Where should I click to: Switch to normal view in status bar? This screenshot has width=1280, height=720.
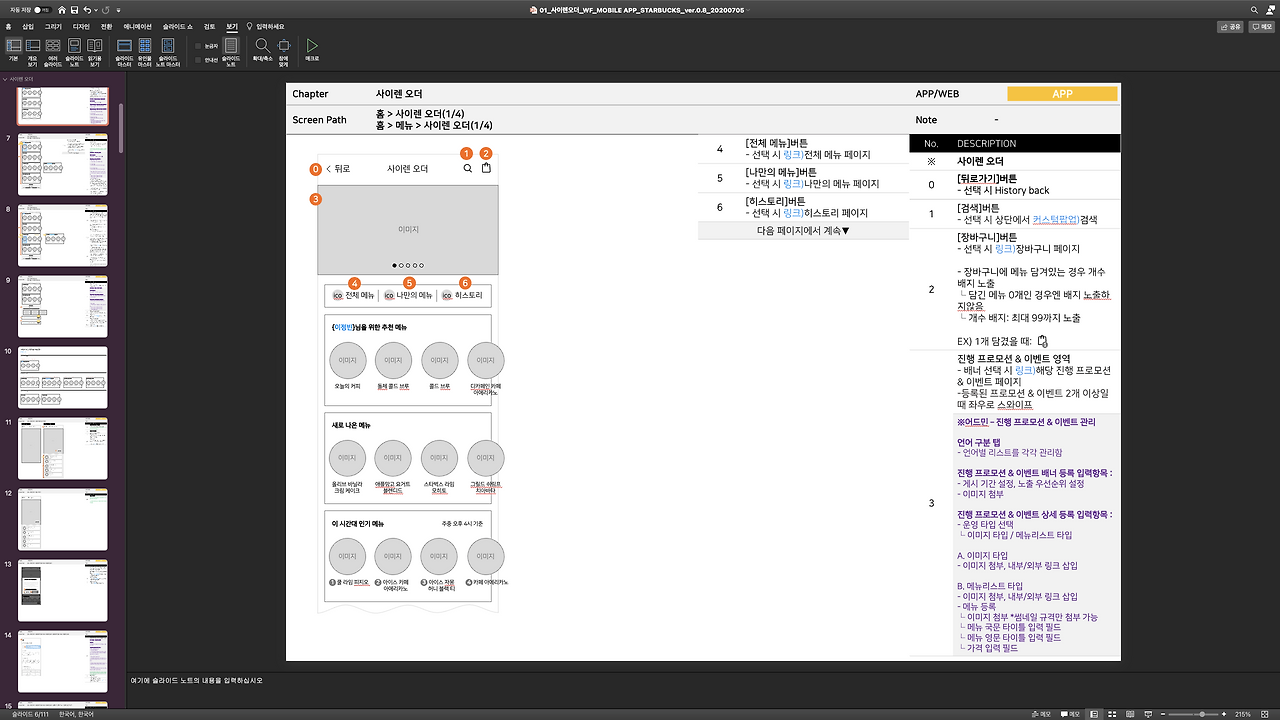[1094, 714]
